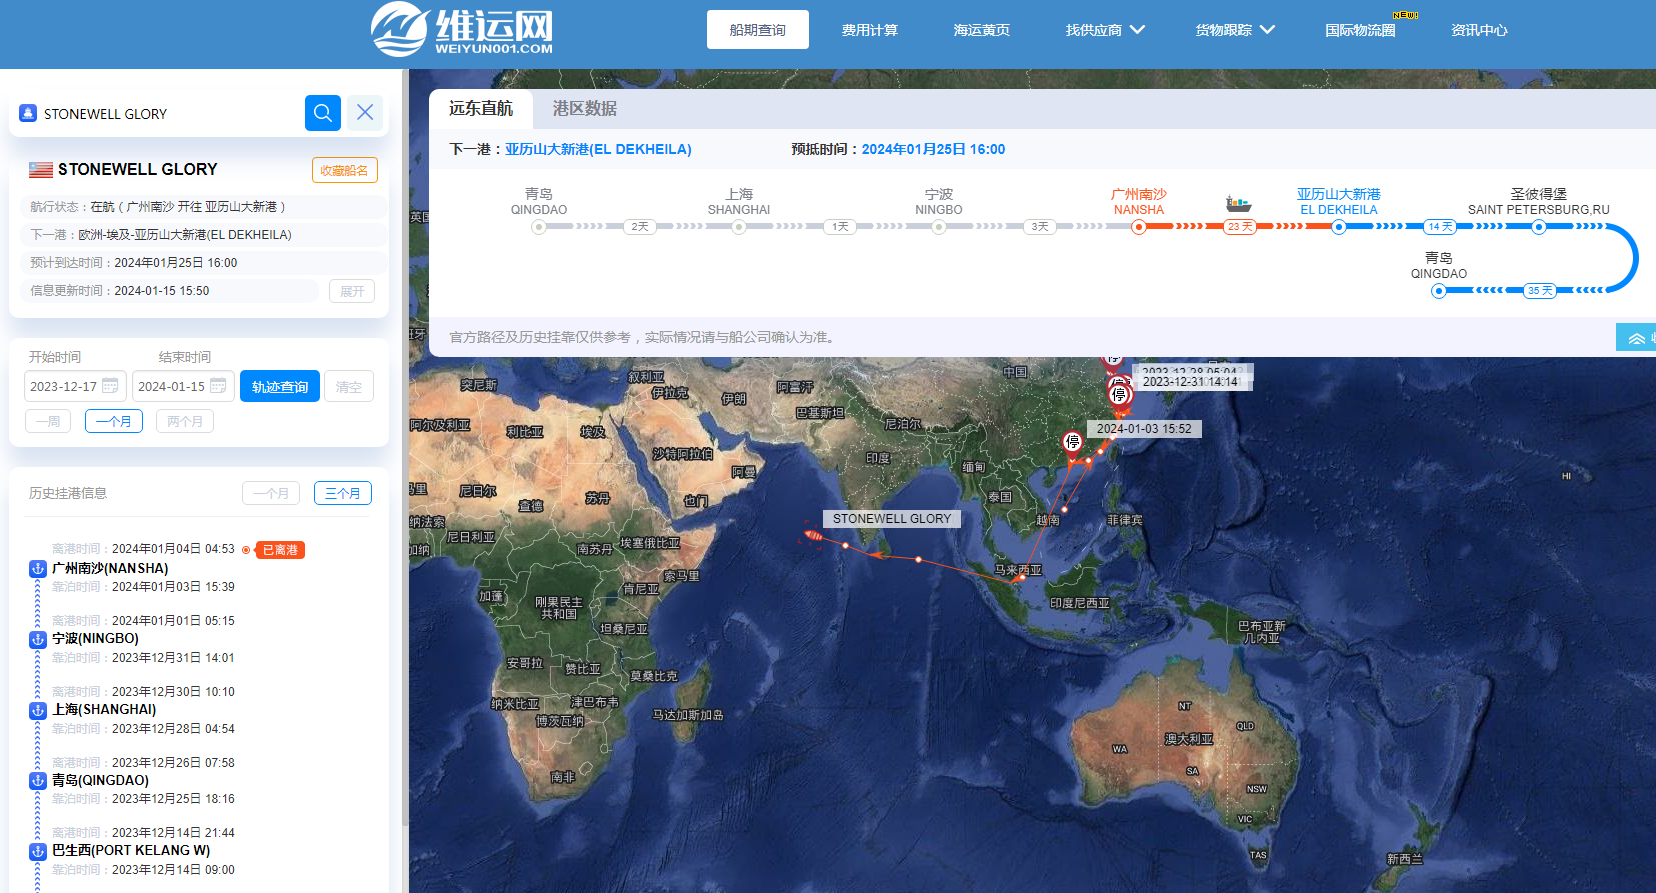Open the 亚历山大新港(EL DEKHEILA) next port link
1656x893 pixels.
pos(598,149)
